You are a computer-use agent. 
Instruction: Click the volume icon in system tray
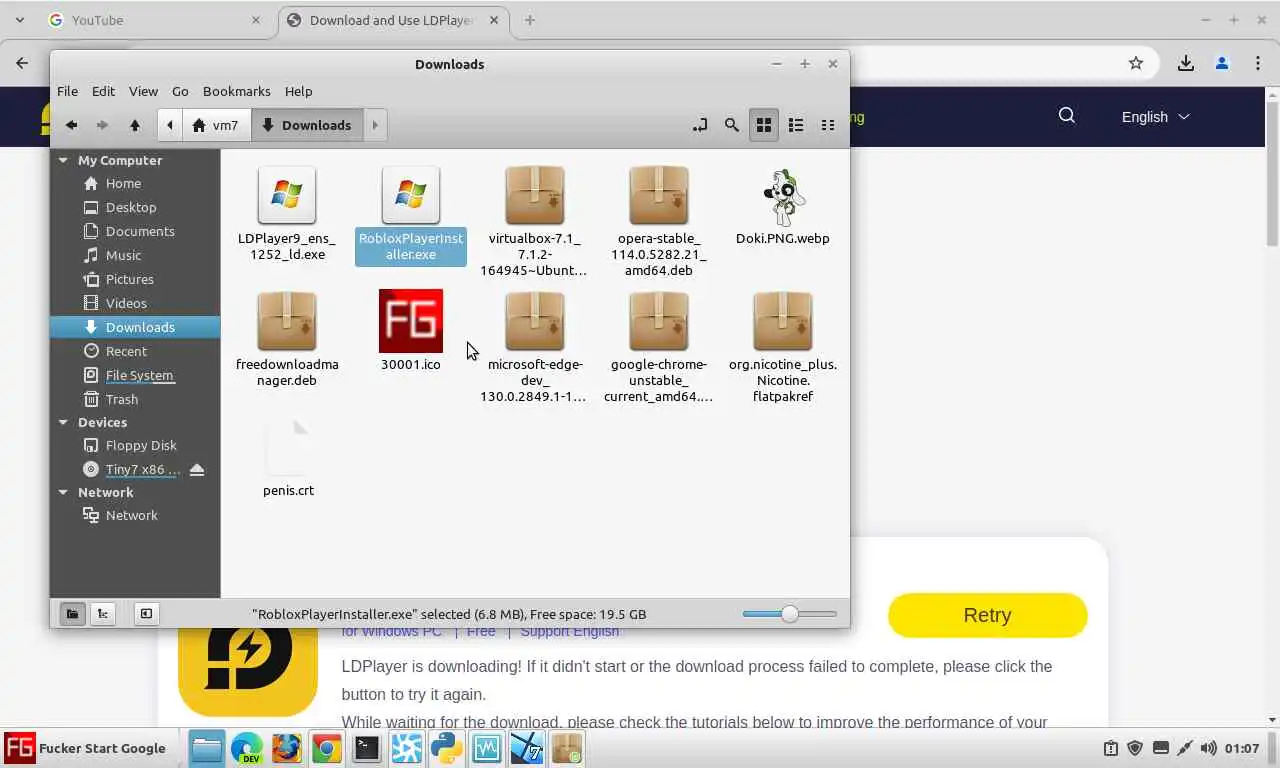[1209, 748]
